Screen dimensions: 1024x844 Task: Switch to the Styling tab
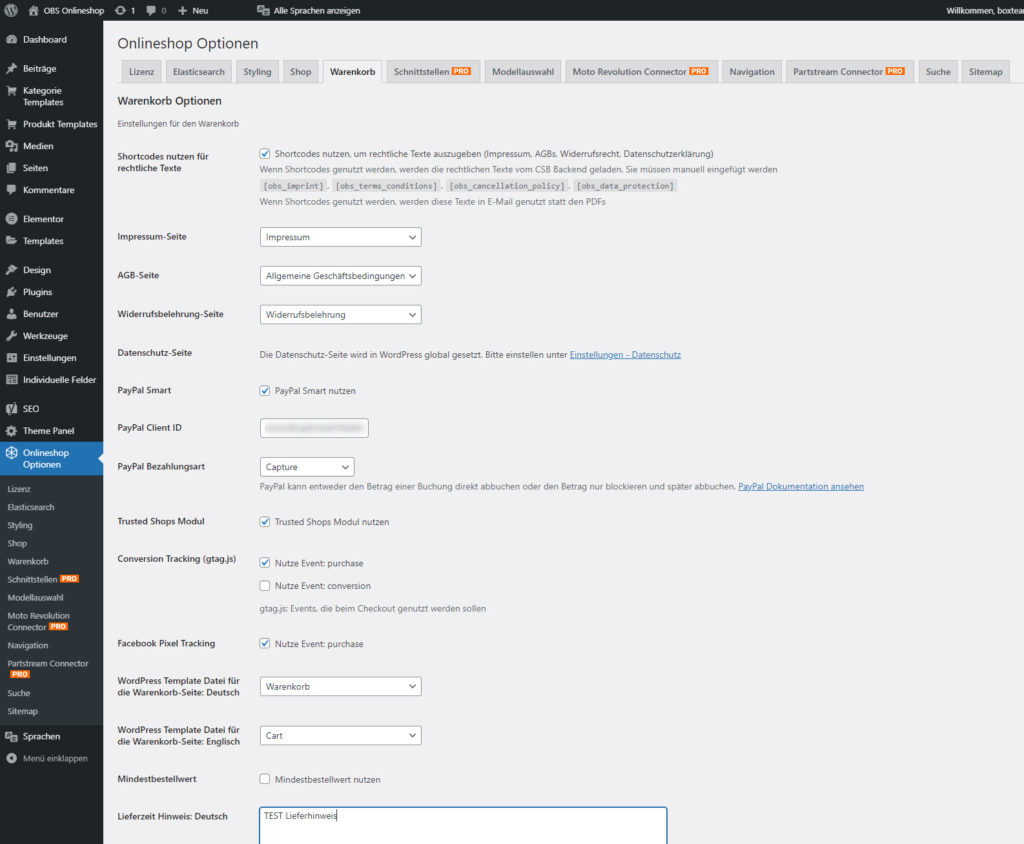coord(257,72)
